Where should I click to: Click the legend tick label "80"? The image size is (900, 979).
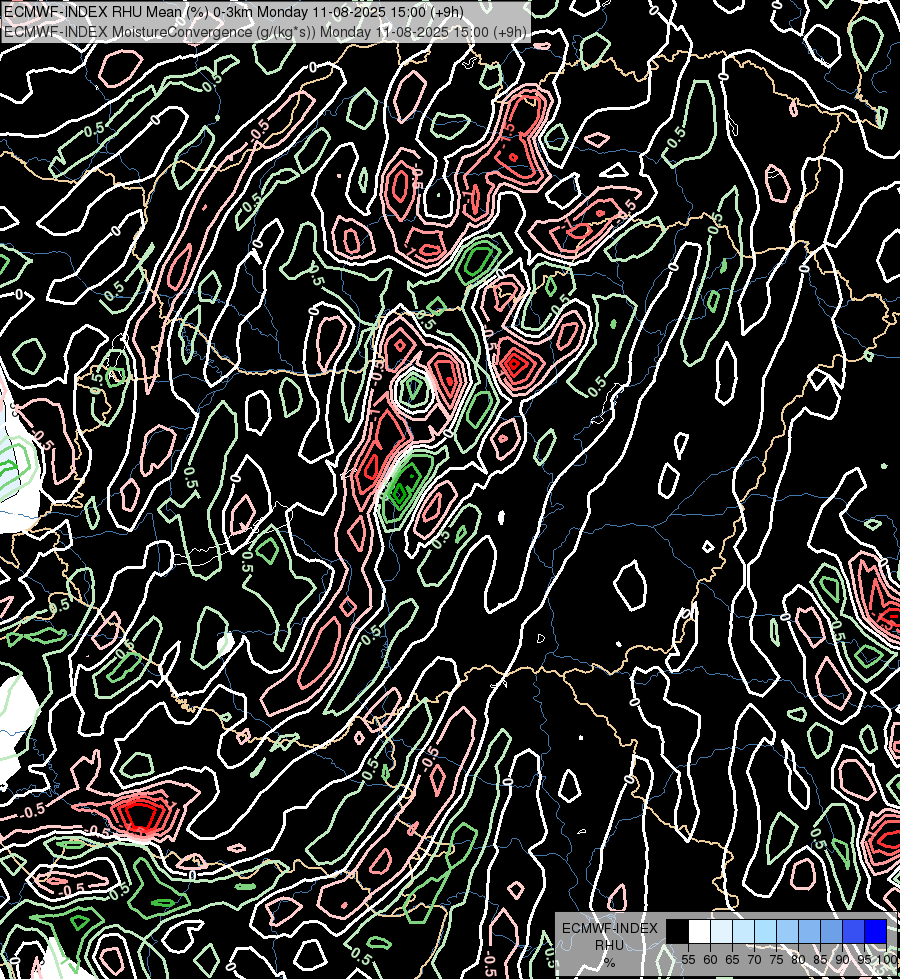[x=798, y=960]
